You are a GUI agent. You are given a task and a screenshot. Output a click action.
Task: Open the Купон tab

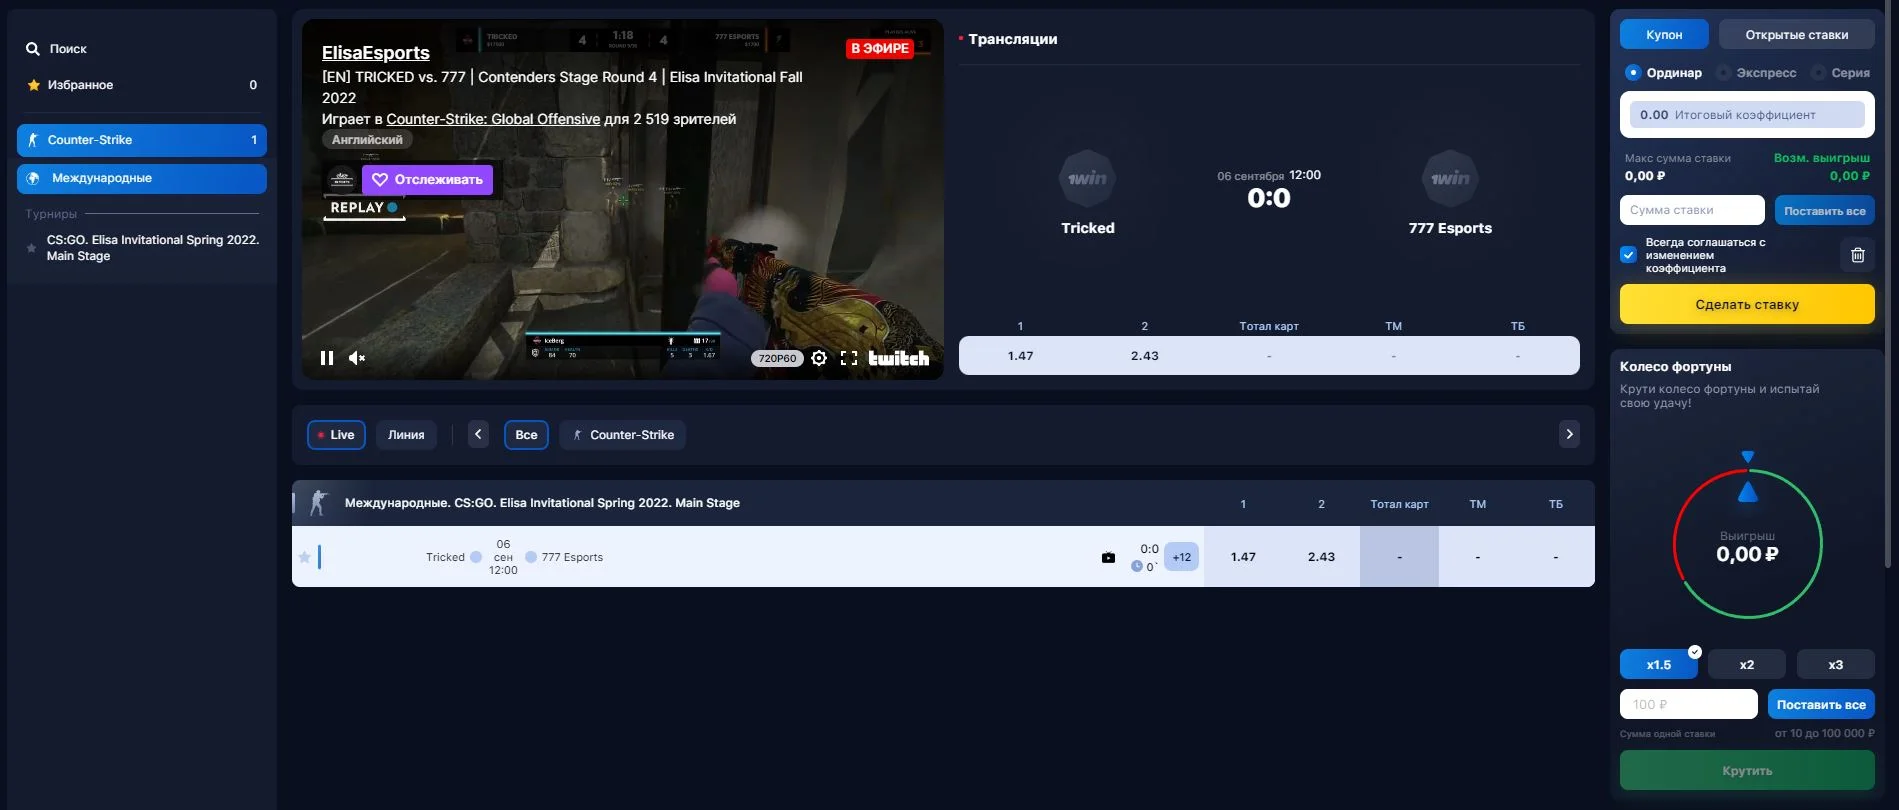coord(1664,35)
